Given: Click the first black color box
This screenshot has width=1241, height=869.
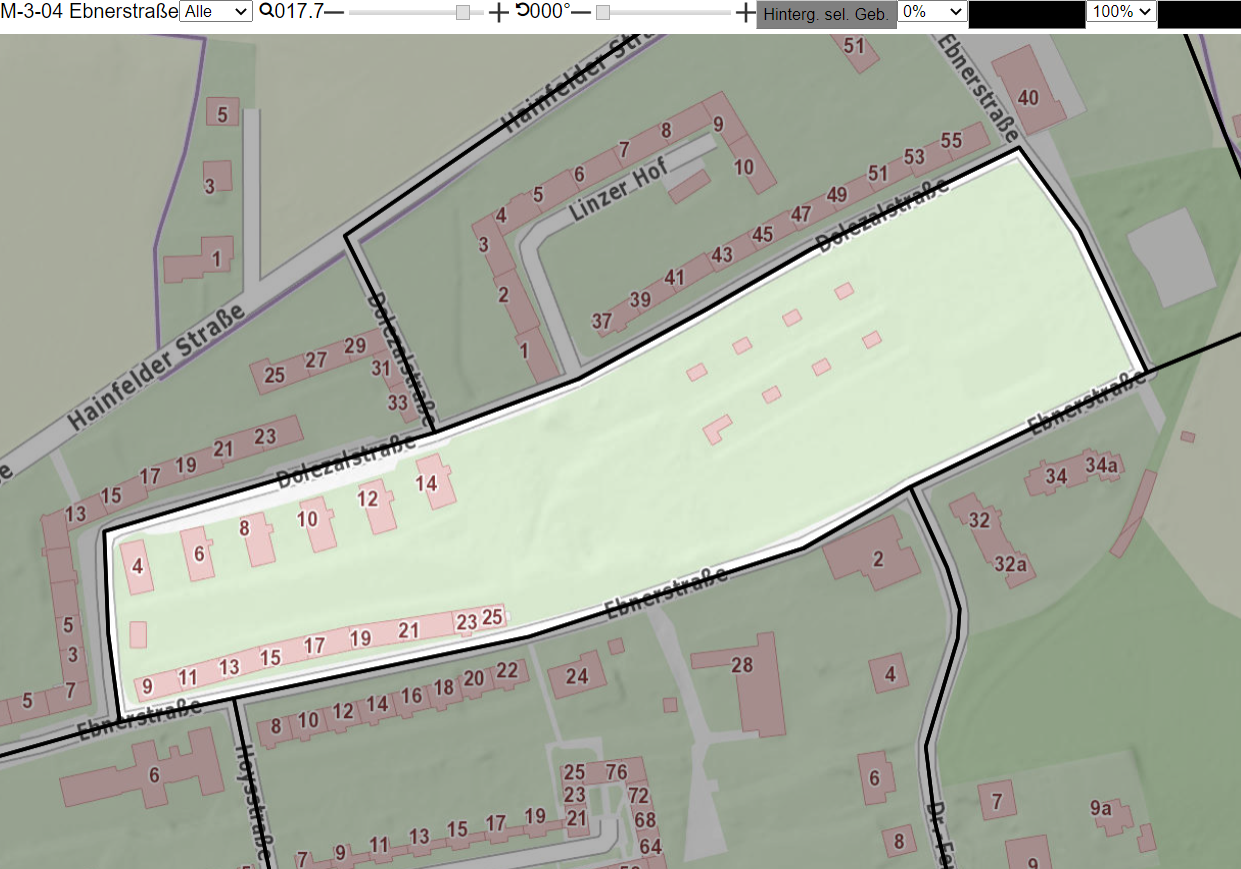Looking at the screenshot, I should click(1027, 14).
